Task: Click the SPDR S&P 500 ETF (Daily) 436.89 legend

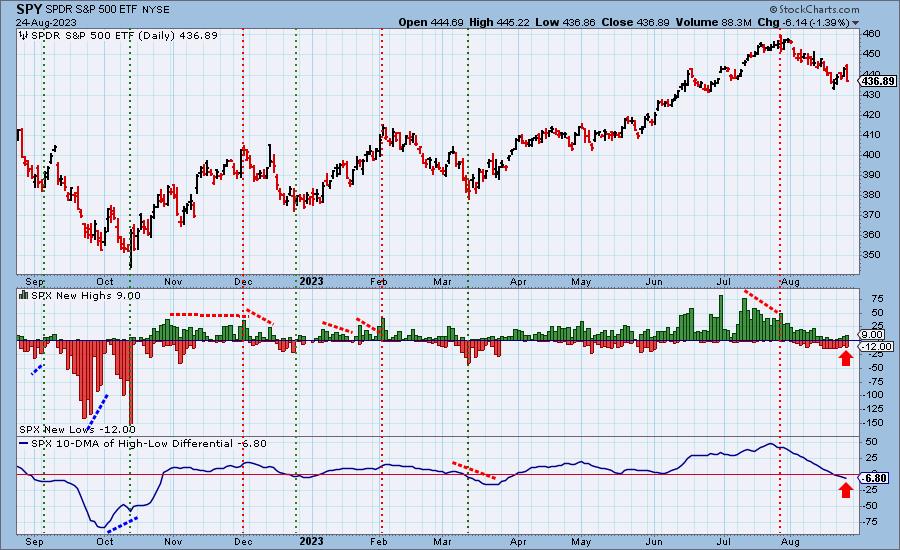Action: tap(124, 36)
